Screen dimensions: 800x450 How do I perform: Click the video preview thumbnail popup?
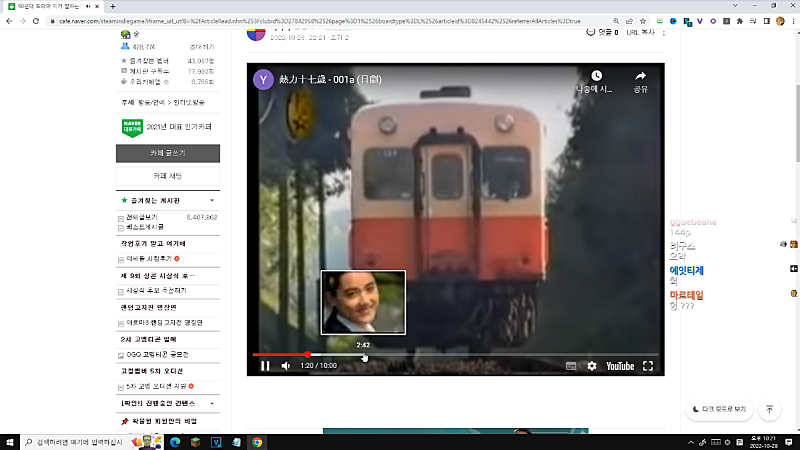363,303
